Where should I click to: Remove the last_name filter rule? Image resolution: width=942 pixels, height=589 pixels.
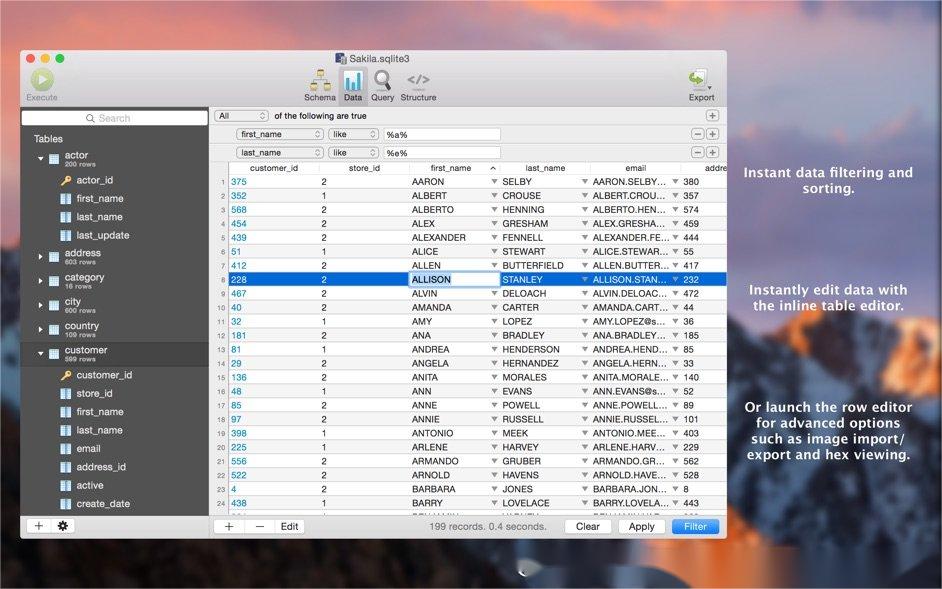pyautogui.click(x=697, y=153)
